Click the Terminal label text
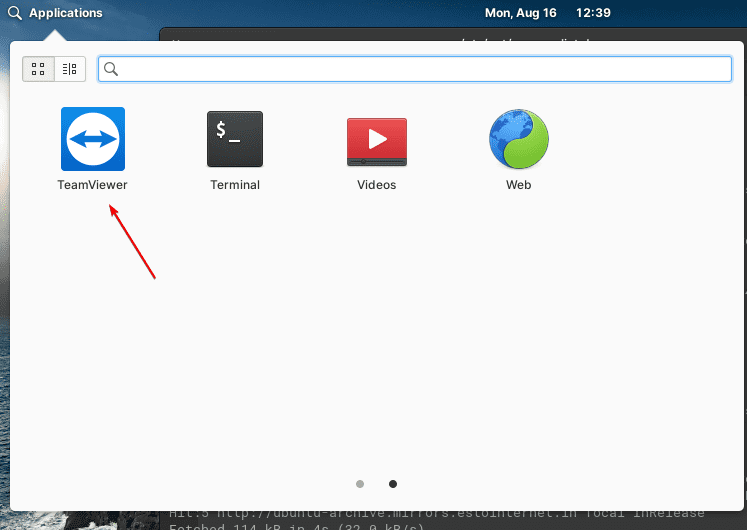This screenshot has height=530, width=747. (235, 185)
